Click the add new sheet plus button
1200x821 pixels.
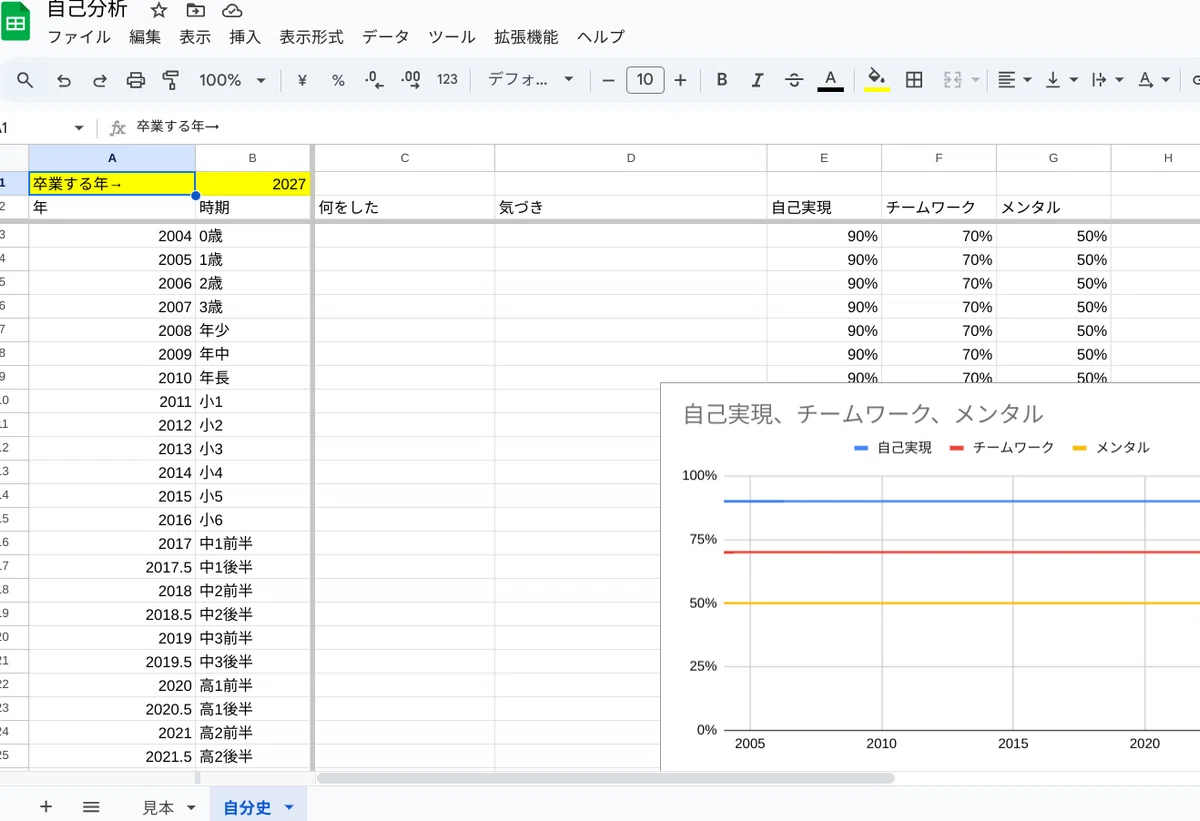pos(45,807)
